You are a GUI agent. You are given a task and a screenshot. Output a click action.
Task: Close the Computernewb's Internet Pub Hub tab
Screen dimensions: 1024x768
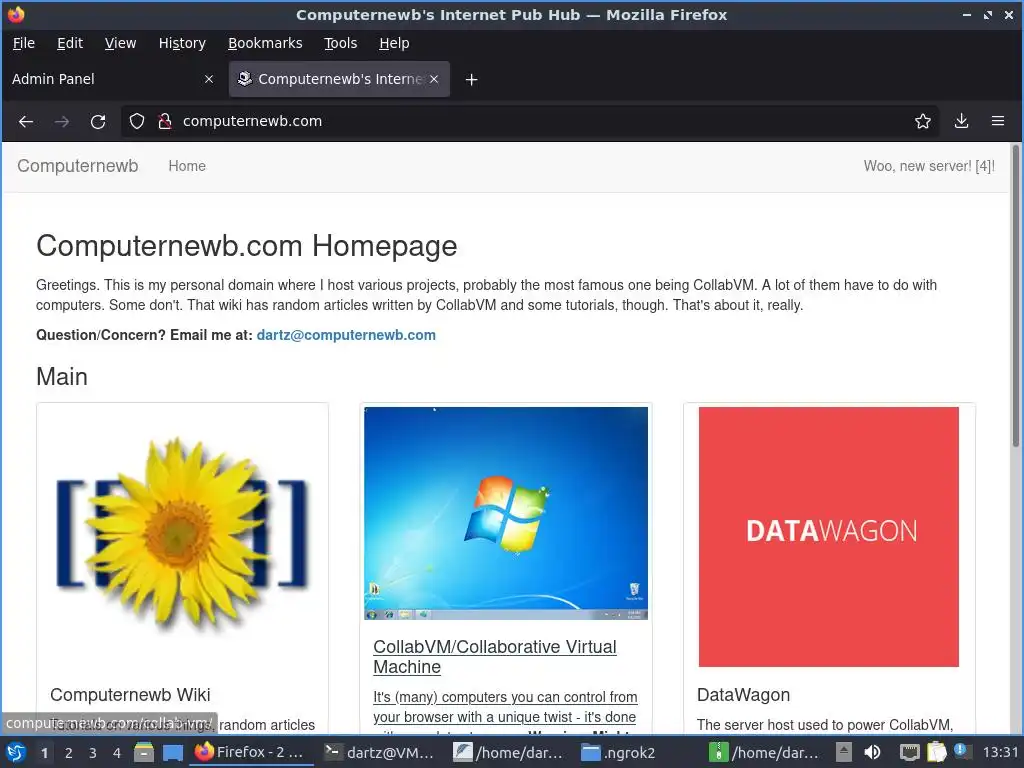pos(434,79)
